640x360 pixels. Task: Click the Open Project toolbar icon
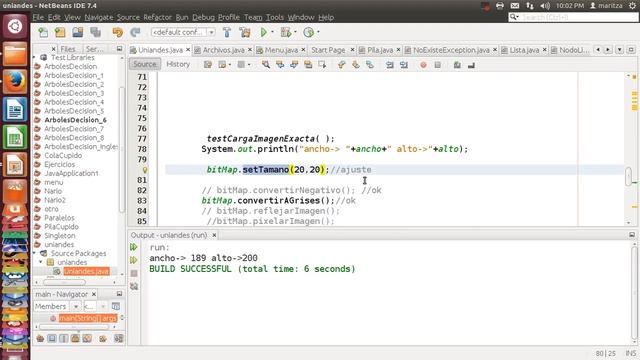[78, 32]
